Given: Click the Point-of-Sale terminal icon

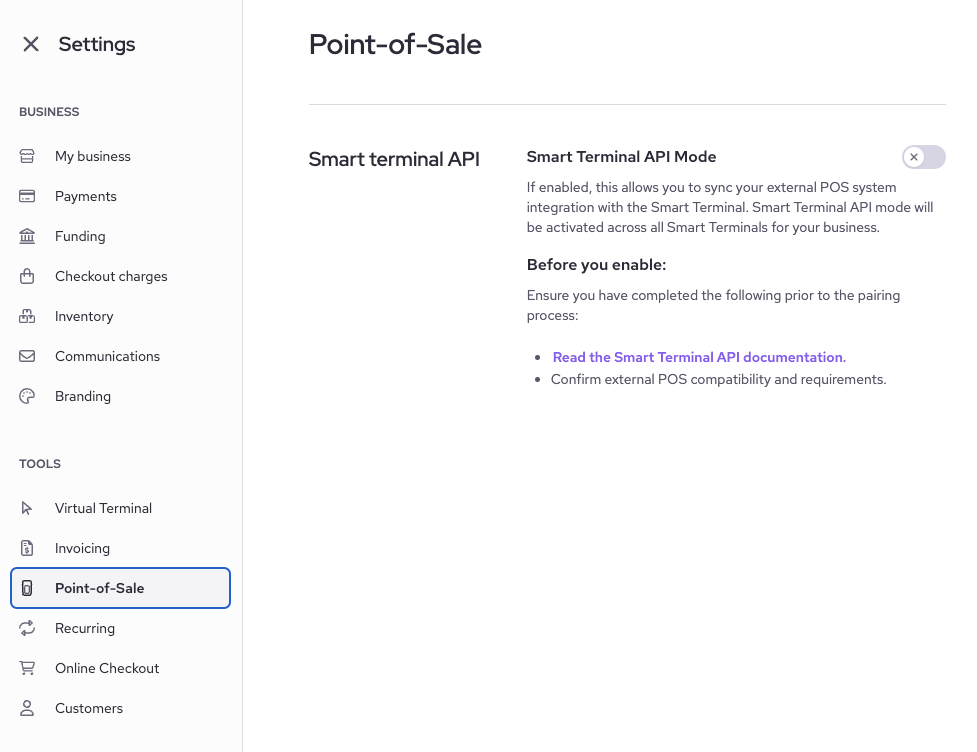Looking at the screenshot, I should pos(27,588).
